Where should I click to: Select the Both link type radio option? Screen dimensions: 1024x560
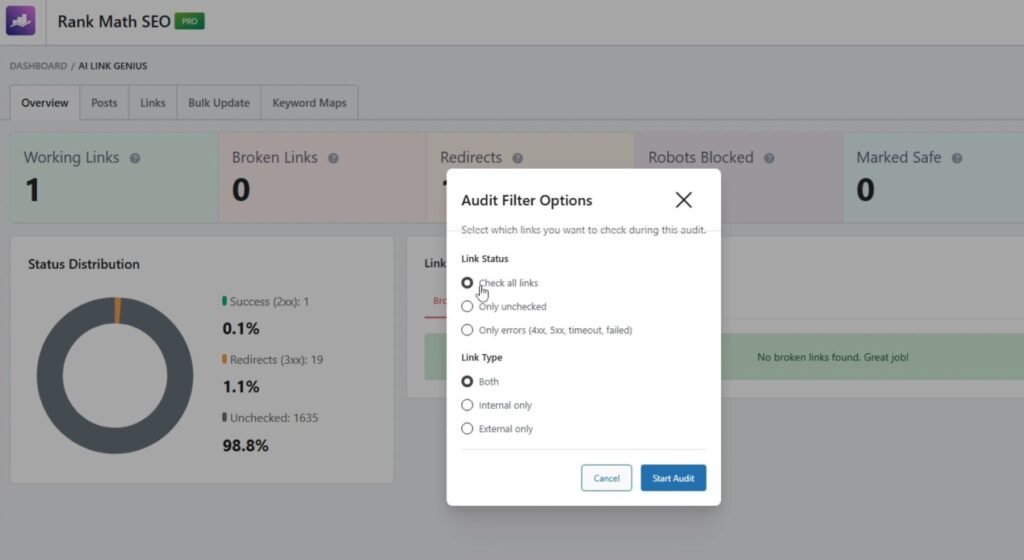coord(467,381)
